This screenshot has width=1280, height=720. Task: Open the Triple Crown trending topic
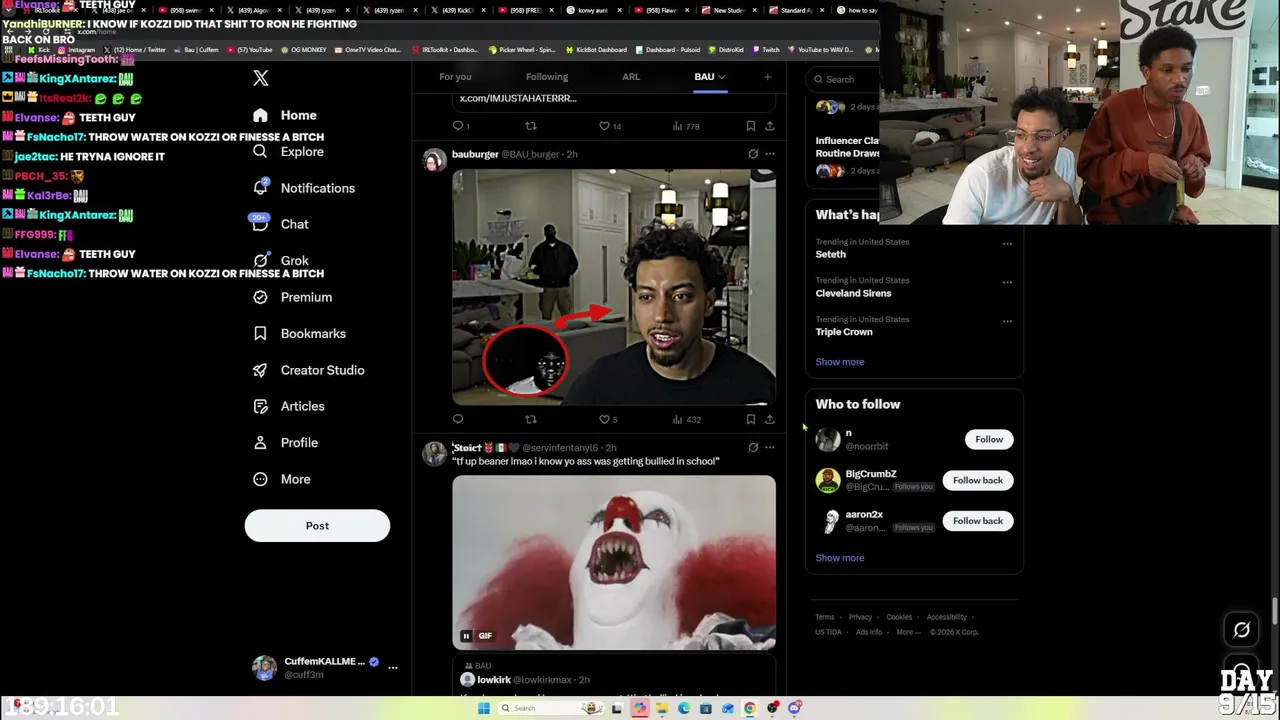(844, 332)
